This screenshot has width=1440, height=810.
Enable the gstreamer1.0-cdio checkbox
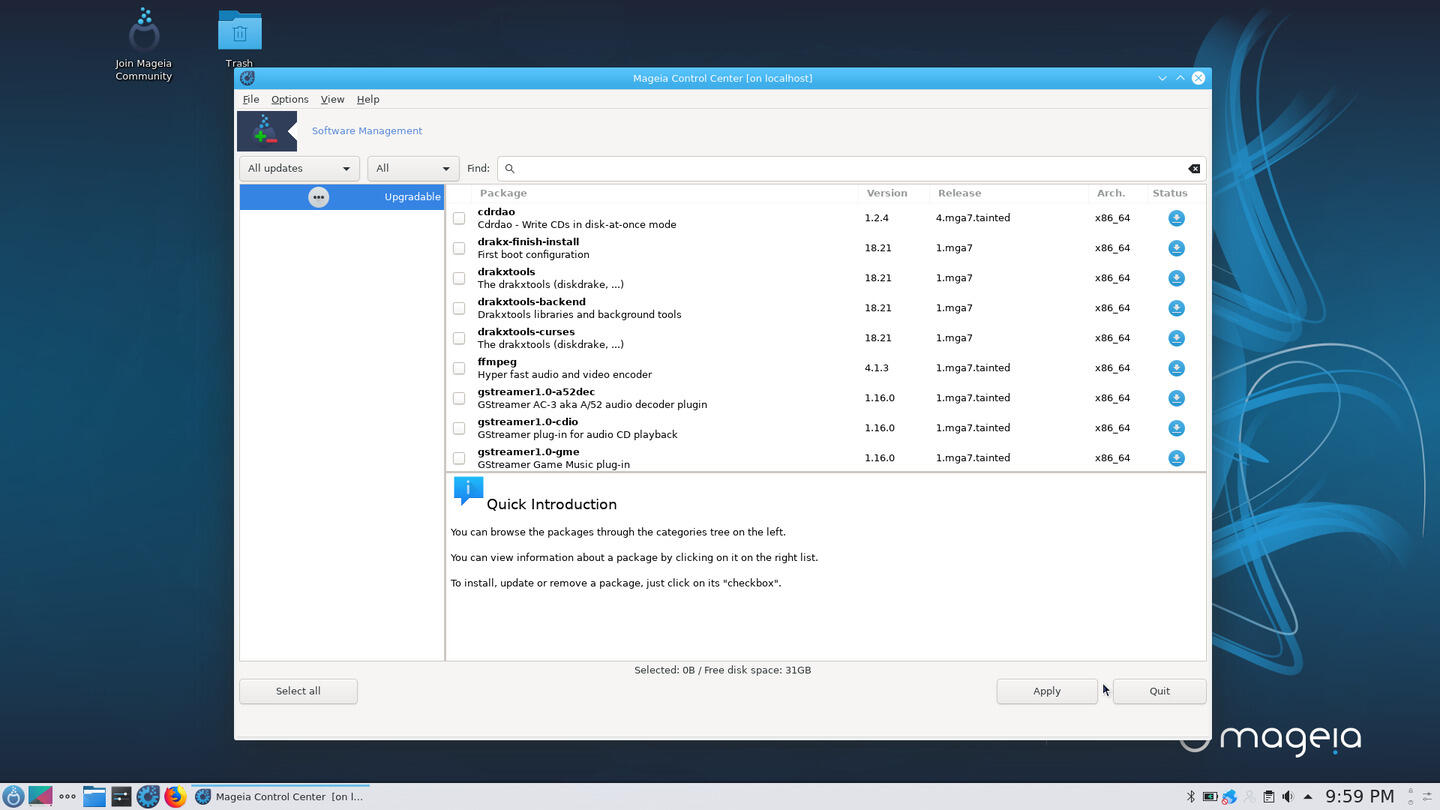pos(459,428)
